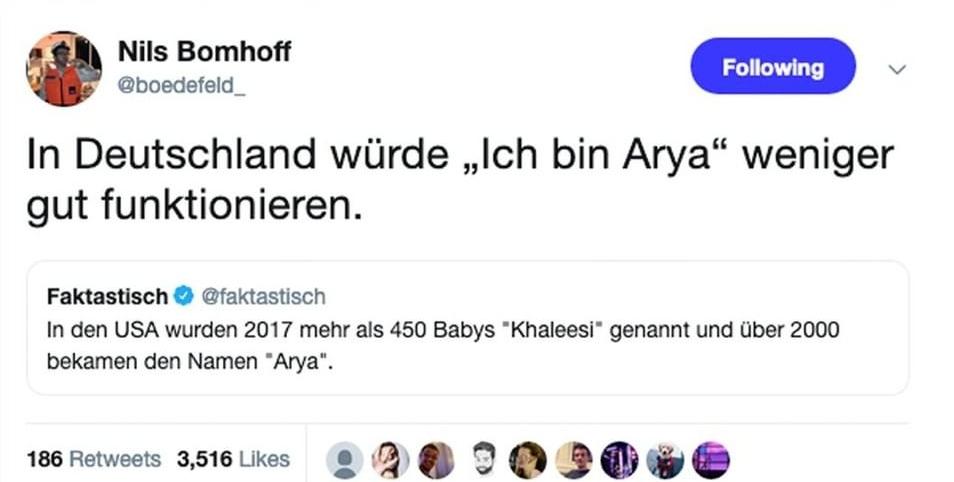Open the quoted Faktastisch tweet card
Viewport: 954px width, 482px height.
[x=467, y=329]
